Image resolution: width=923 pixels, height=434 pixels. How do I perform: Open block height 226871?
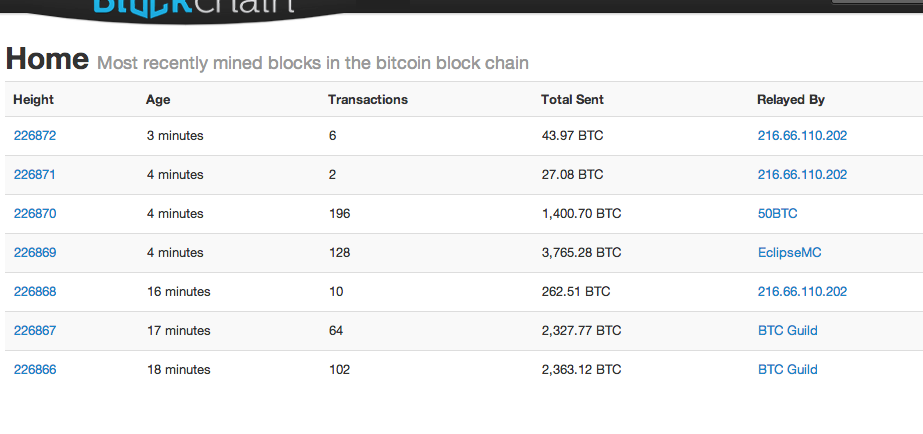click(x=35, y=175)
